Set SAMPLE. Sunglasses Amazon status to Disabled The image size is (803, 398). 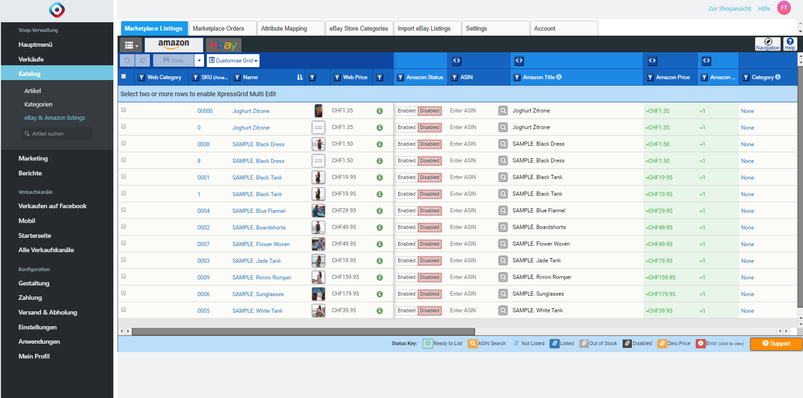click(x=430, y=294)
